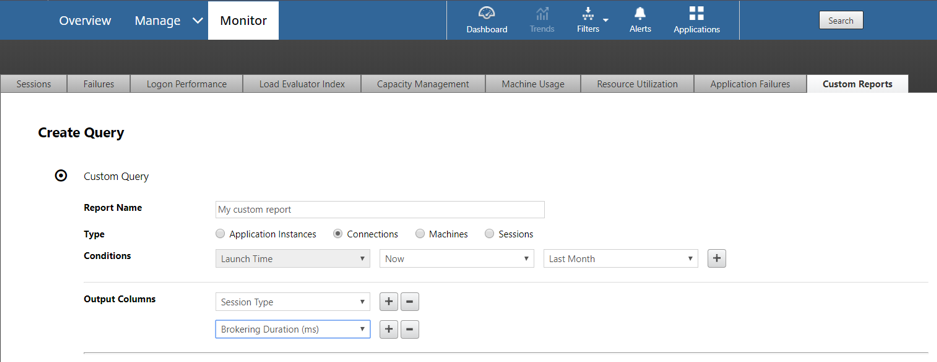Go to the Overview section
937x362 pixels.
85,20
